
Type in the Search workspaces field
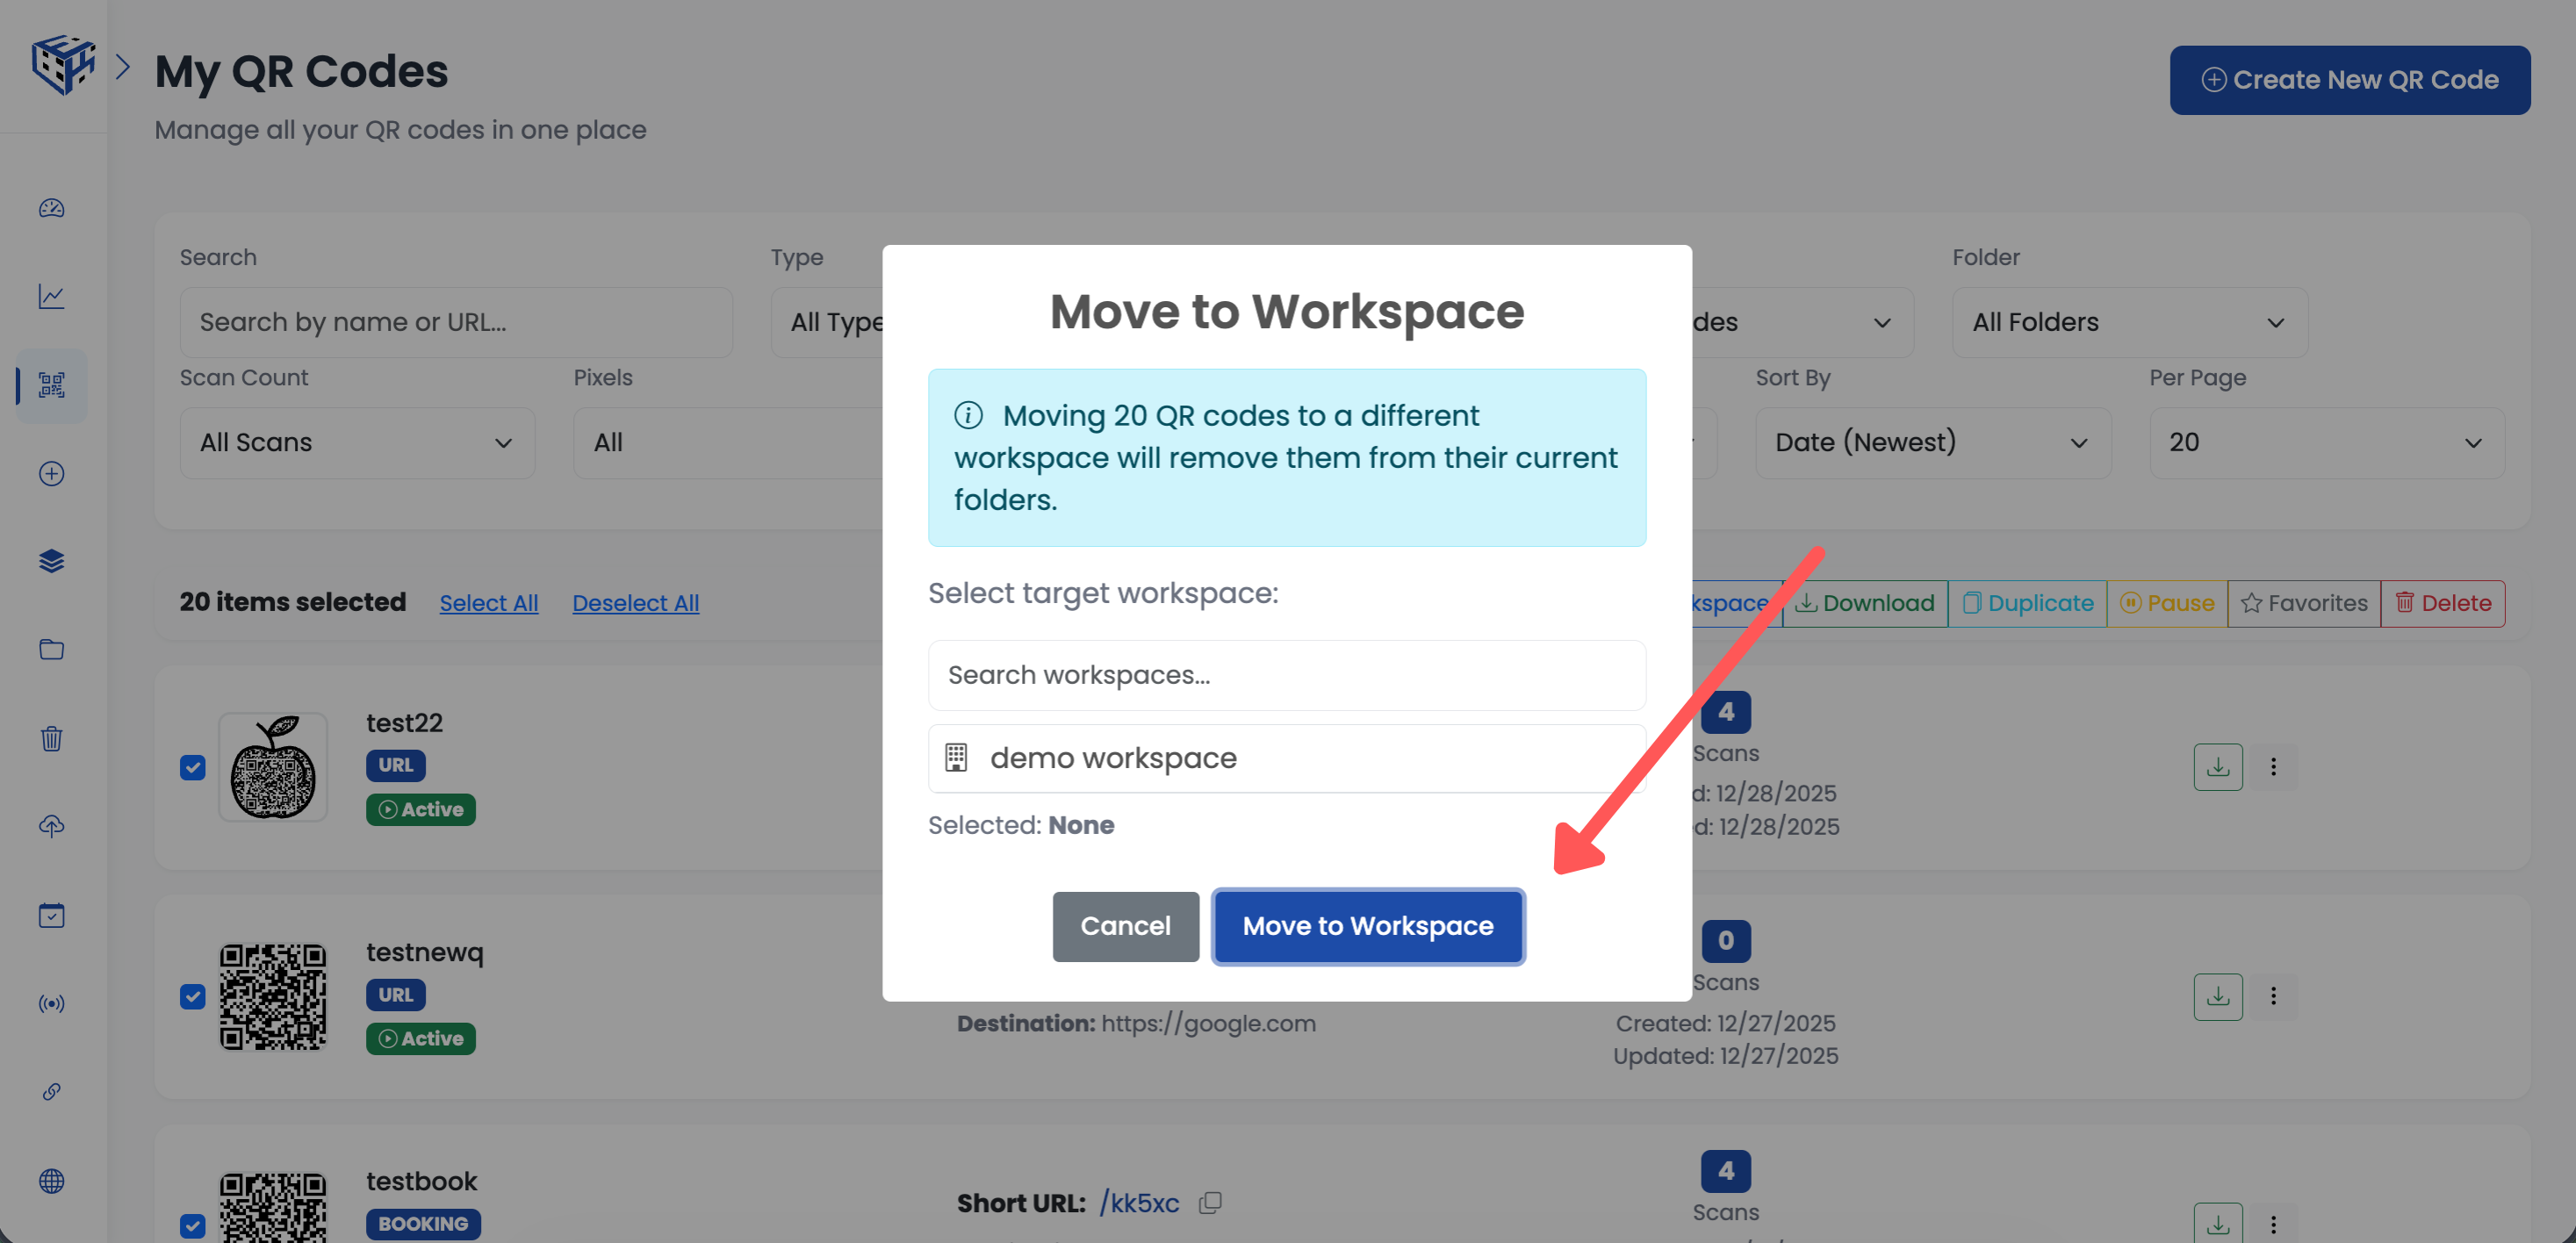pyautogui.click(x=1287, y=675)
